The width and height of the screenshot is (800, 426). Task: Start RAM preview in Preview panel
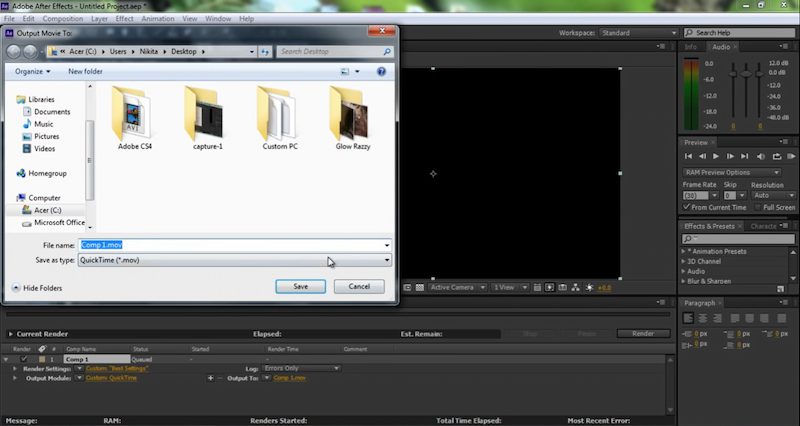coord(791,157)
